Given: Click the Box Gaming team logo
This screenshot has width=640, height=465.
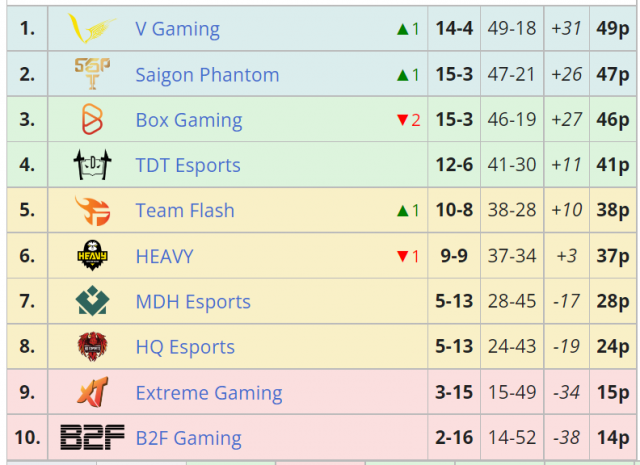Looking at the screenshot, I should click(91, 120).
